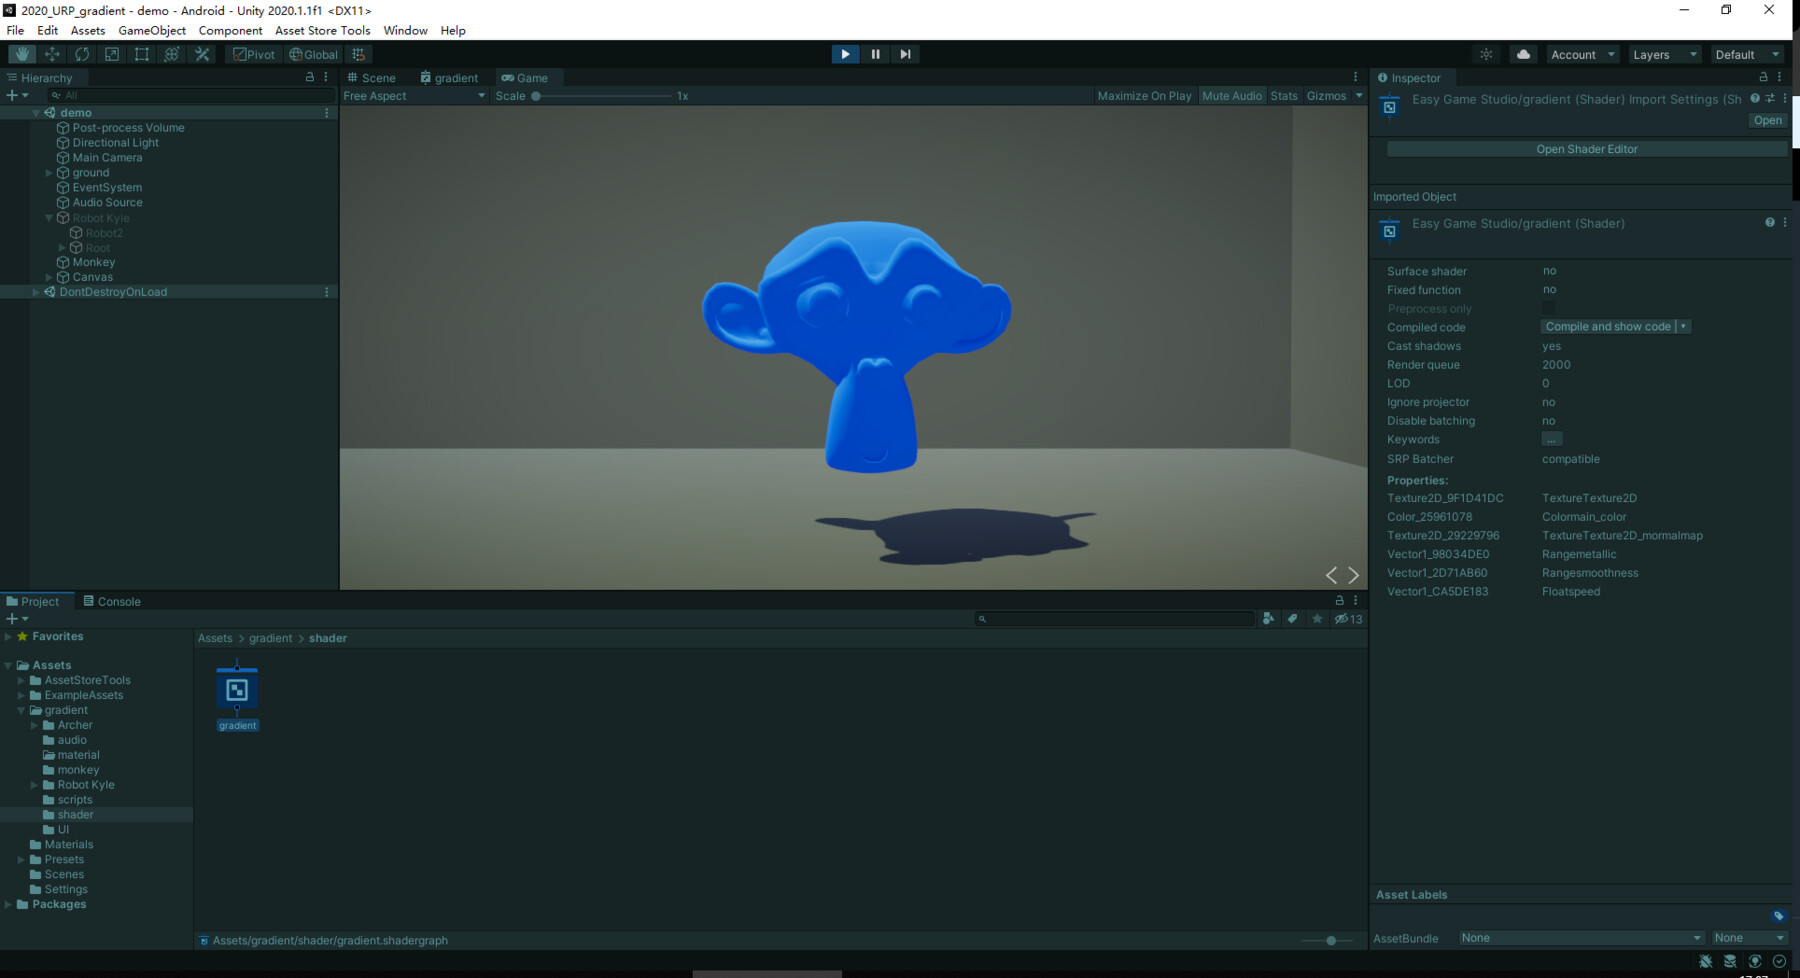Open the AssetBundle None dropdown

[x=1580, y=938]
